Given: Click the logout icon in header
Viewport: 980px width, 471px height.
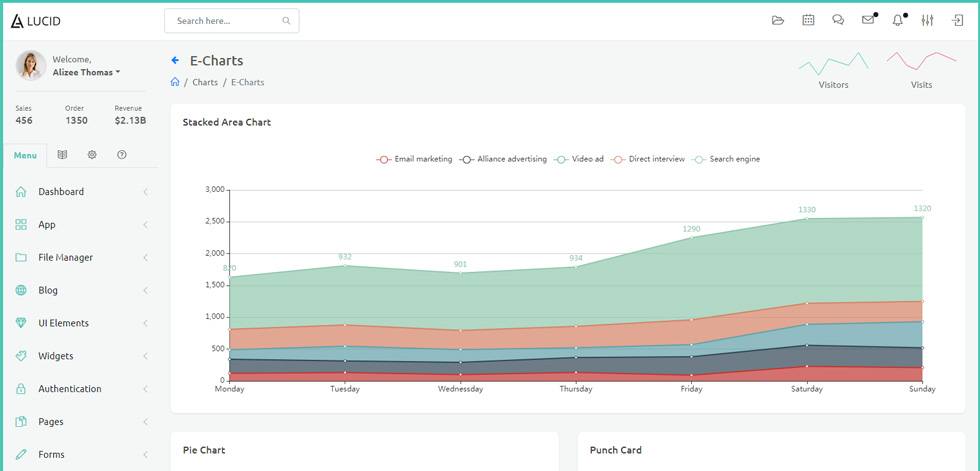Looking at the screenshot, I should [958, 21].
